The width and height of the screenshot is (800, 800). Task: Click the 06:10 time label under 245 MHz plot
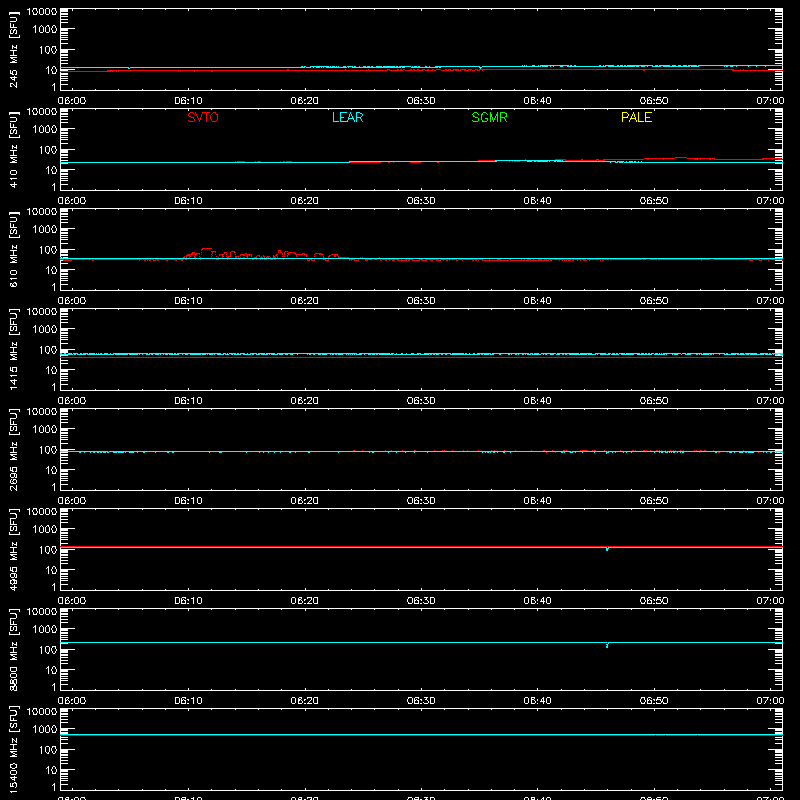[x=188, y=101]
